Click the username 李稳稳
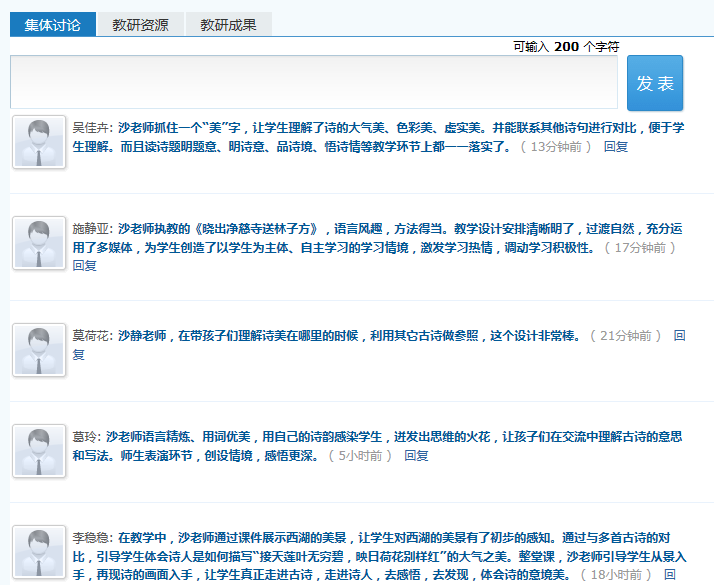Viewport: 714px width, 585px height. 91,537
